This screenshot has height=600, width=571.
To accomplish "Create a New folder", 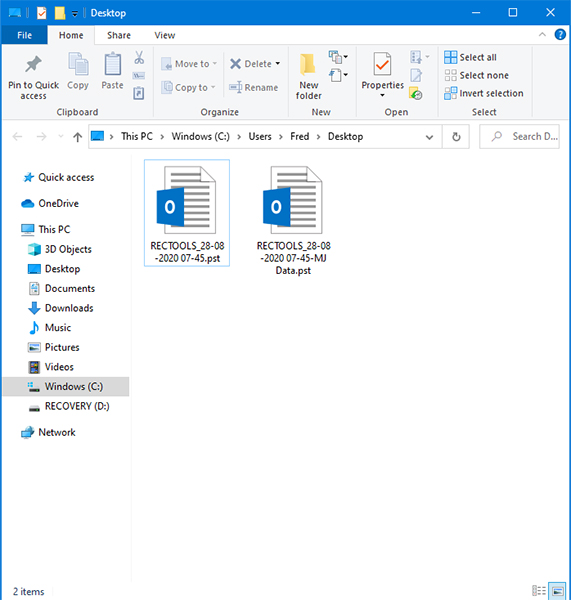I will point(308,76).
